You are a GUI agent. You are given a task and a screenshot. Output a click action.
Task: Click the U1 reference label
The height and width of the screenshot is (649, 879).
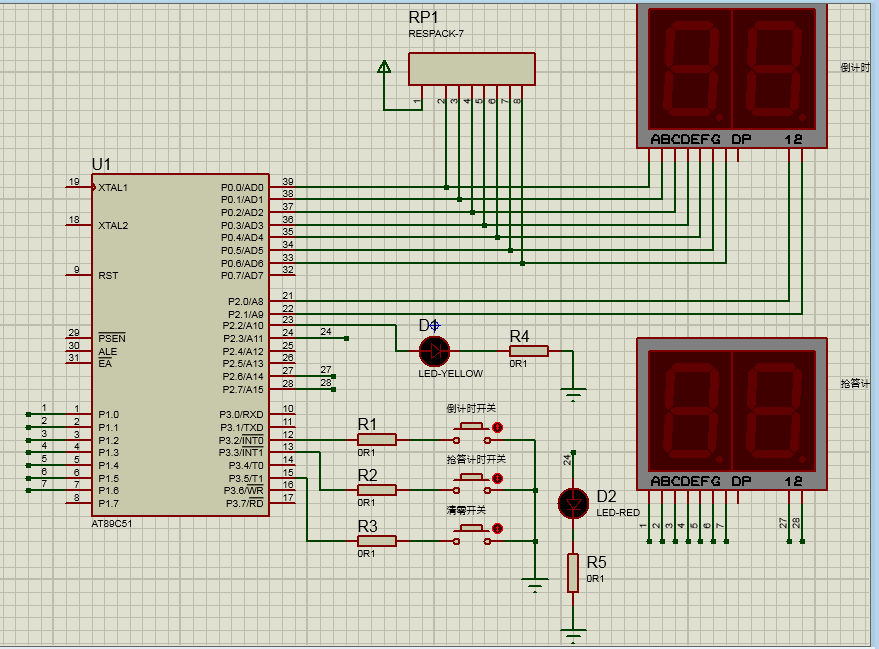pos(101,164)
